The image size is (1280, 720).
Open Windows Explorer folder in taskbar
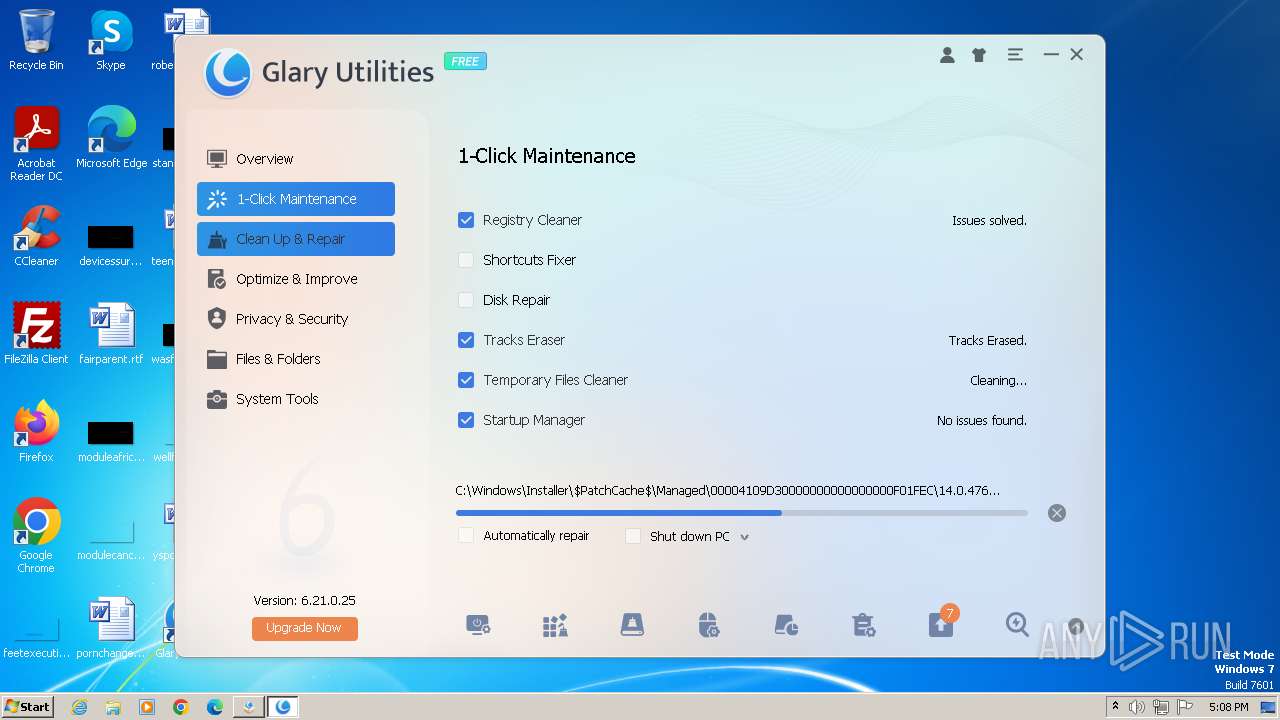click(x=113, y=707)
